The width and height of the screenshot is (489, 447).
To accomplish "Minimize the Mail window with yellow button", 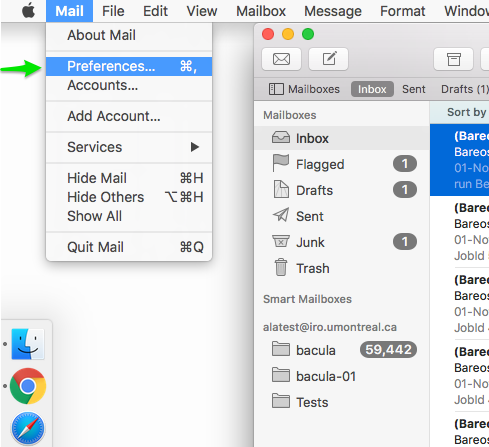I will click(288, 34).
